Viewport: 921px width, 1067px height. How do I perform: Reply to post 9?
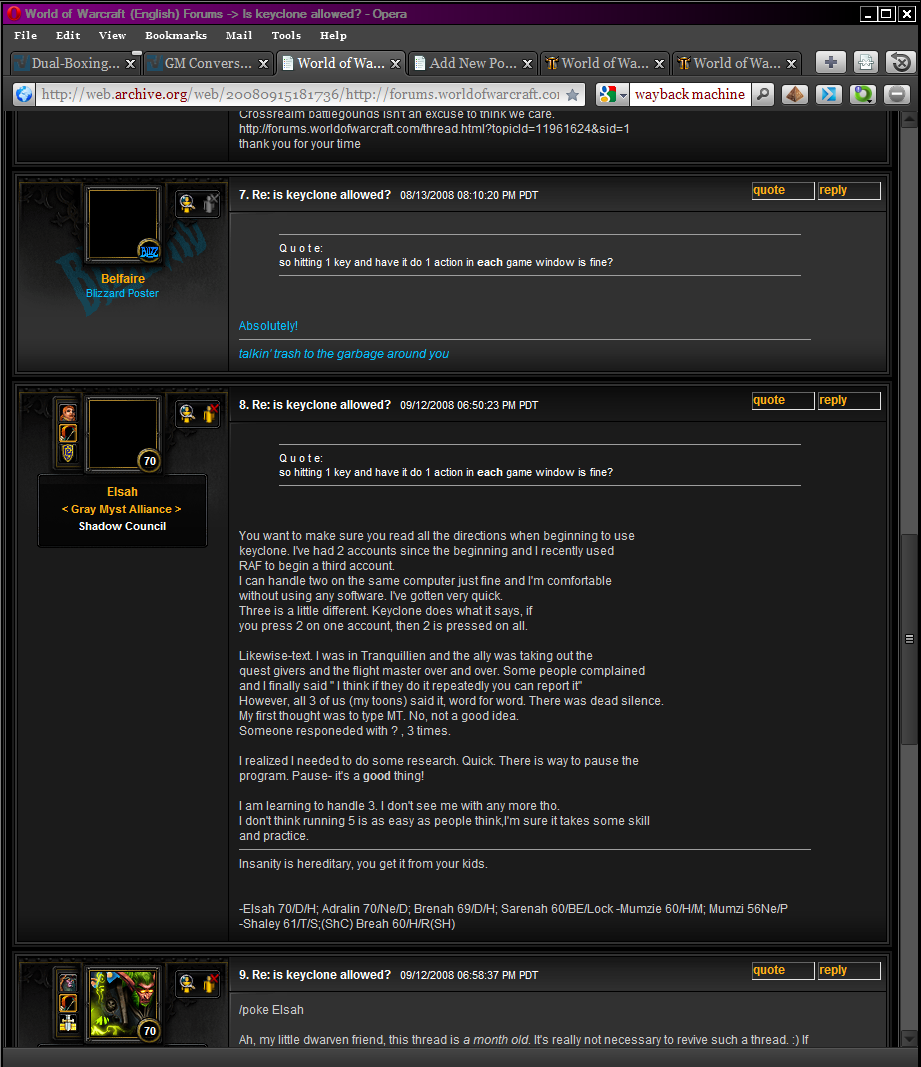click(849, 971)
